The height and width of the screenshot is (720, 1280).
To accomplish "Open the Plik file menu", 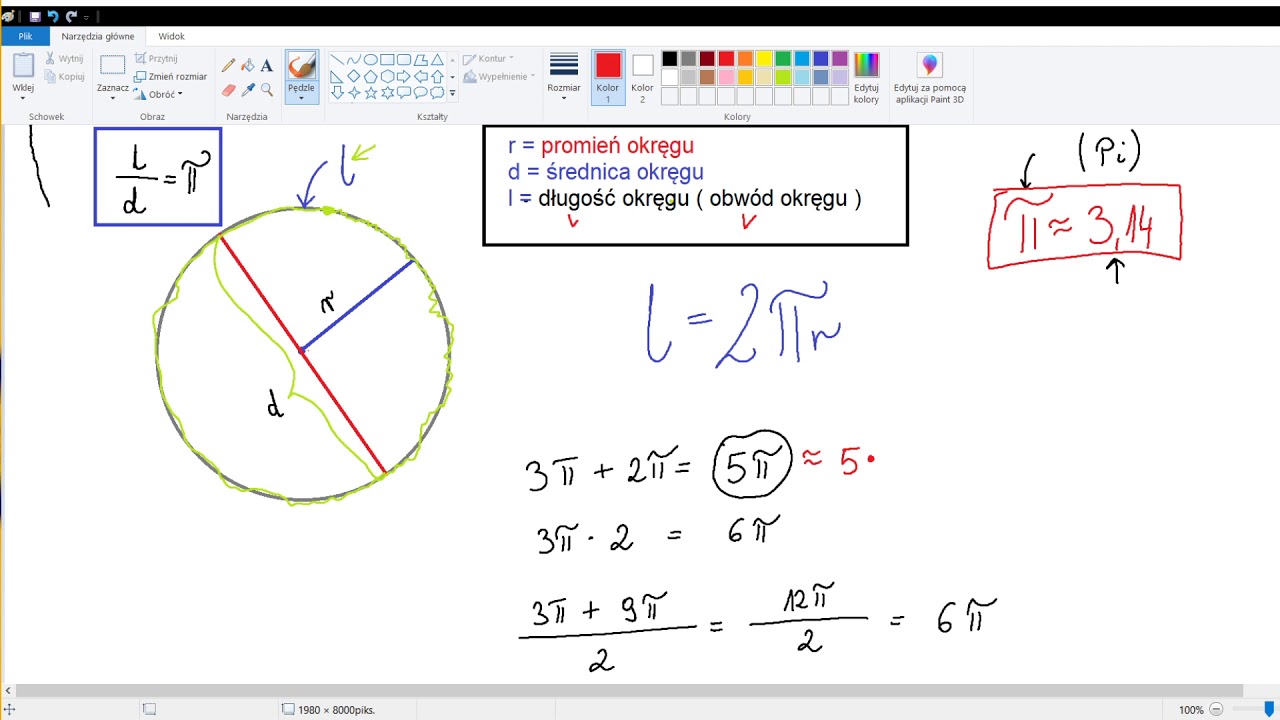I will click(25, 36).
